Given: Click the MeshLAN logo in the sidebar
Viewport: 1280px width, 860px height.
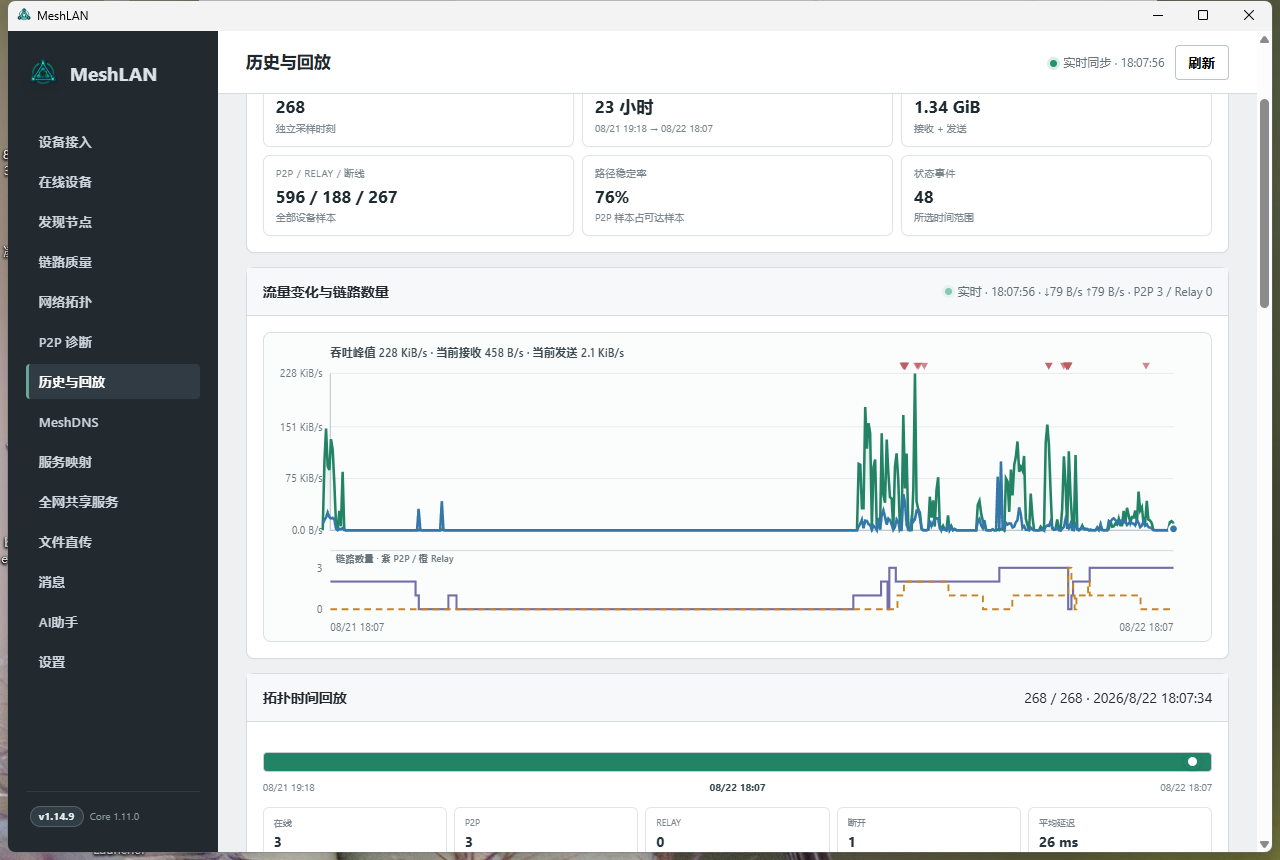Looking at the screenshot, I should pyautogui.click(x=43, y=73).
